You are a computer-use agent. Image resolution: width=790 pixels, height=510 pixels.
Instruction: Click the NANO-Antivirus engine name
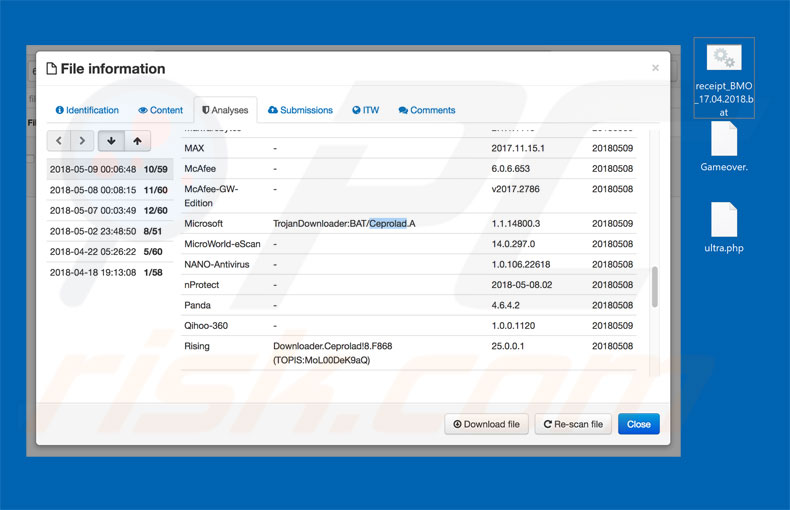(x=217, y=264)
